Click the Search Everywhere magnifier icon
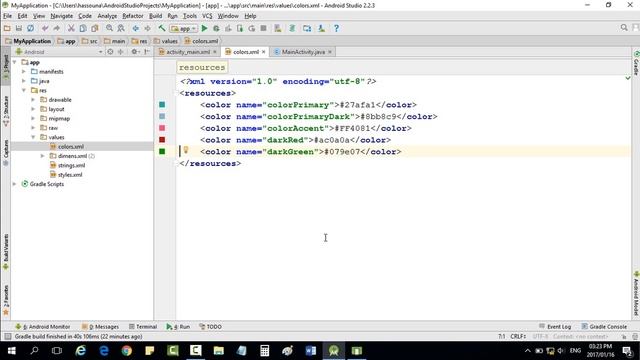640x360 pixels. click(x=624, y=28)
